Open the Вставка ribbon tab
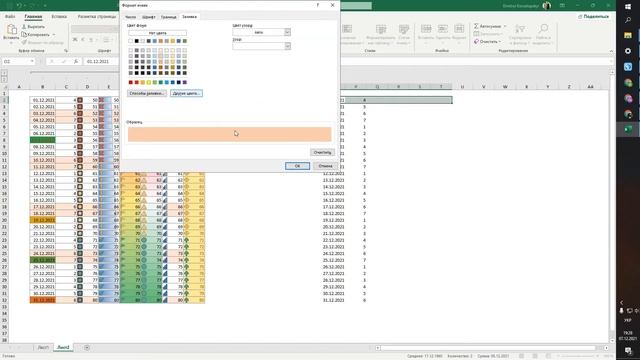 tap(59, 16)
